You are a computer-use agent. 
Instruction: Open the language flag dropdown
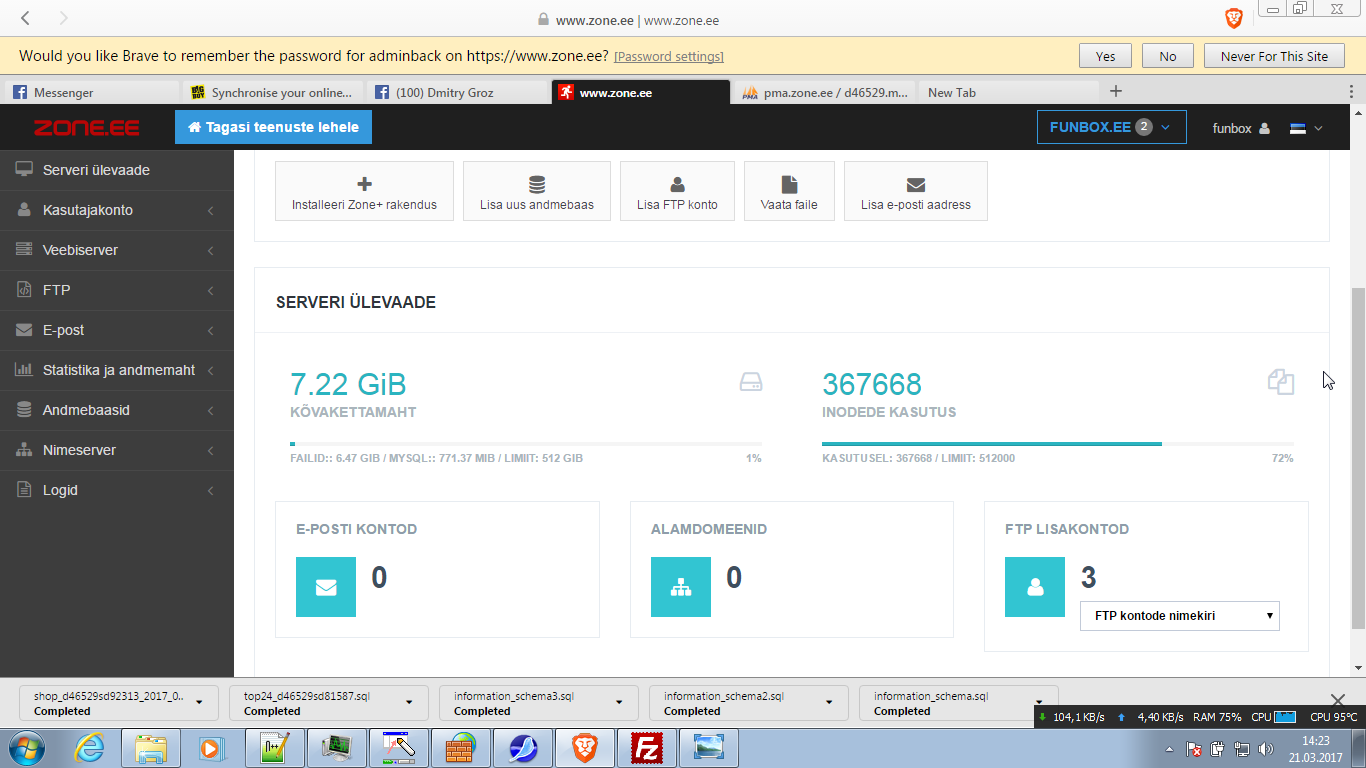point(1306,128)
